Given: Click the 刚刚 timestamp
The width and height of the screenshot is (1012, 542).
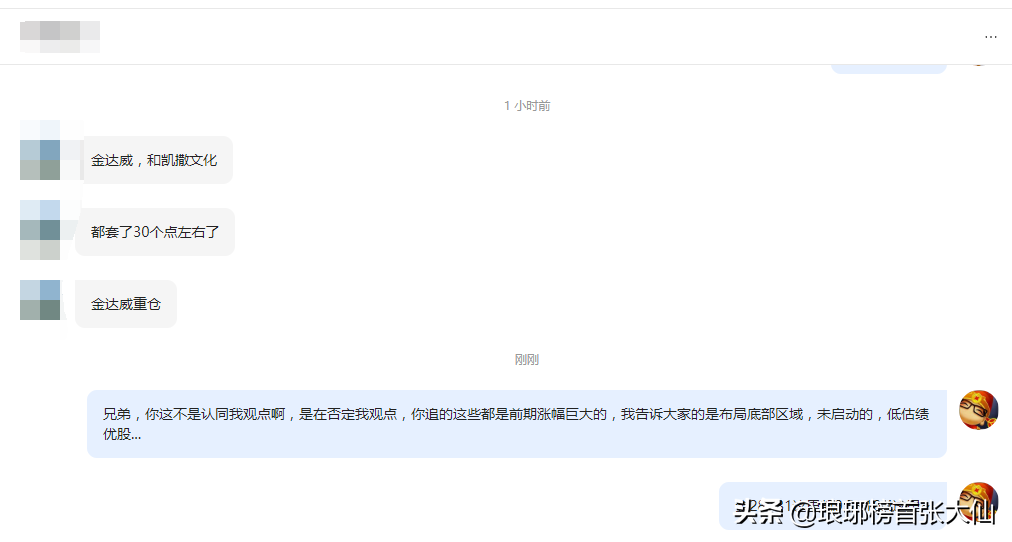Looking at the screenshot, I should (527, 359).
